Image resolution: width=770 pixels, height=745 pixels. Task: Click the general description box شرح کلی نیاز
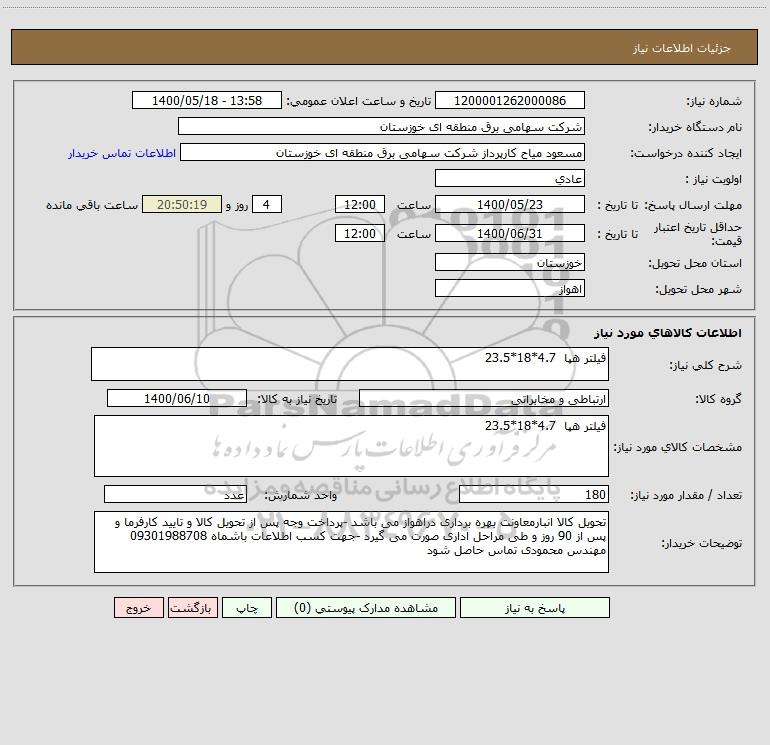350,364
